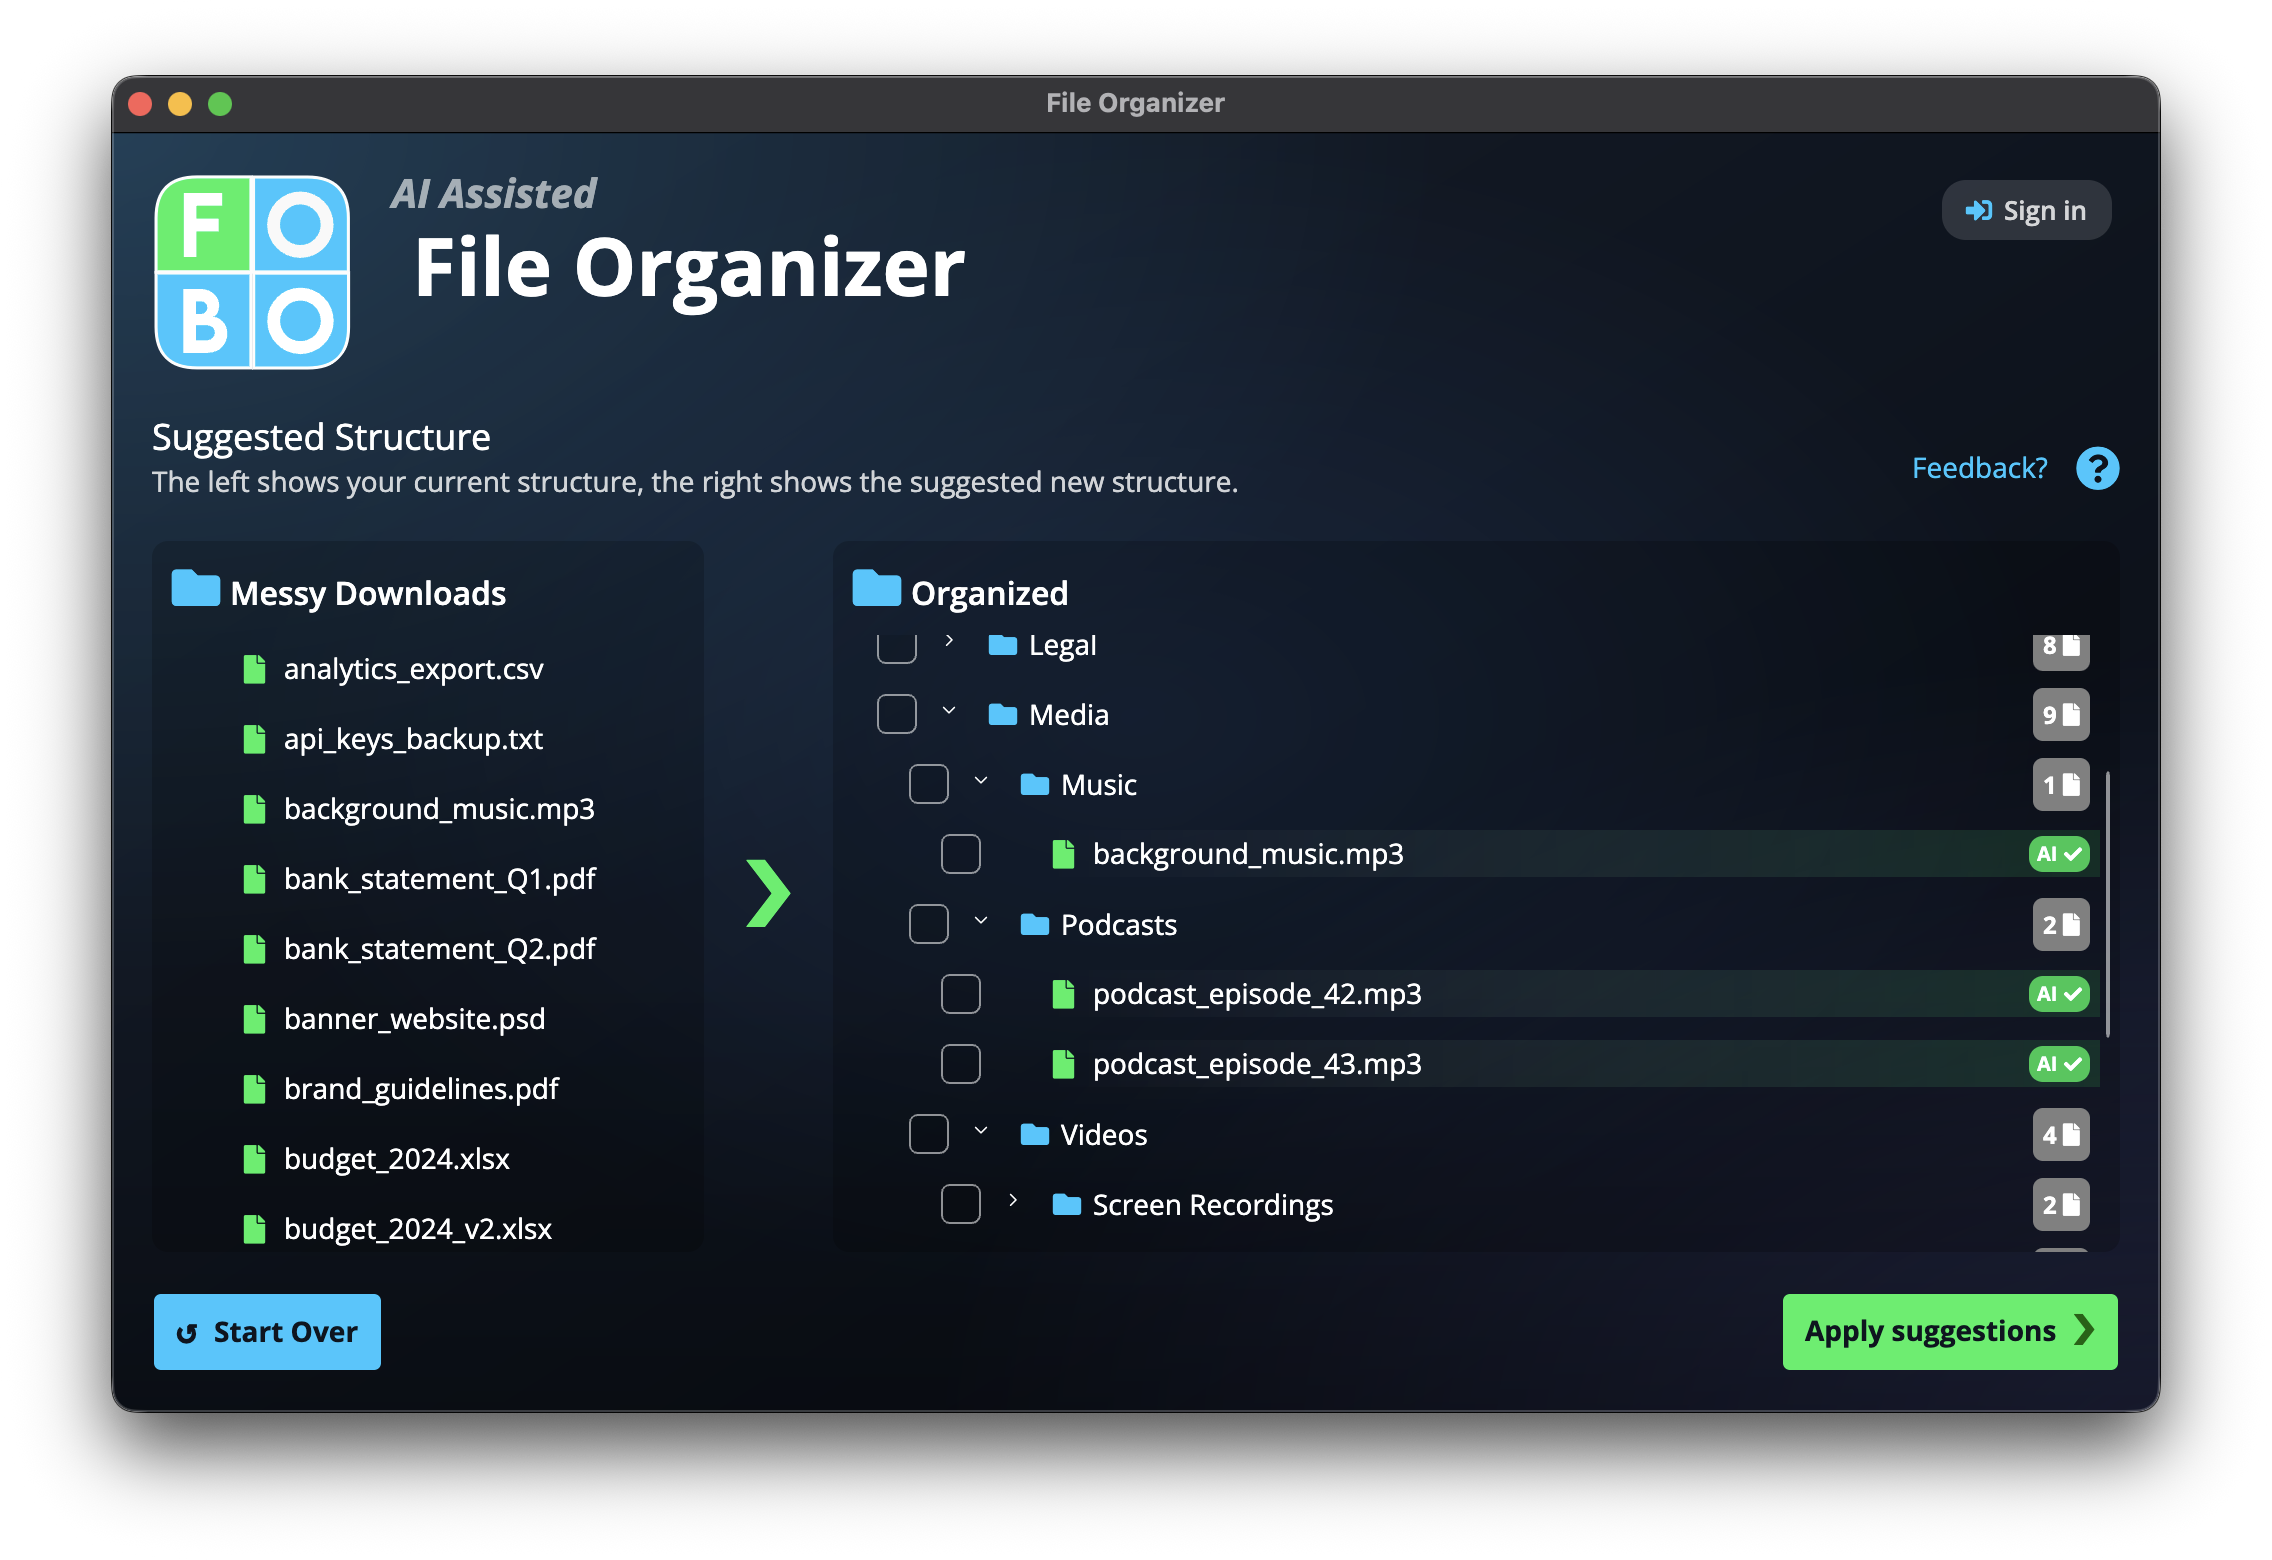
Task: Select banner_website.psd in Messy Downloads
Action: pos(414,1019)
